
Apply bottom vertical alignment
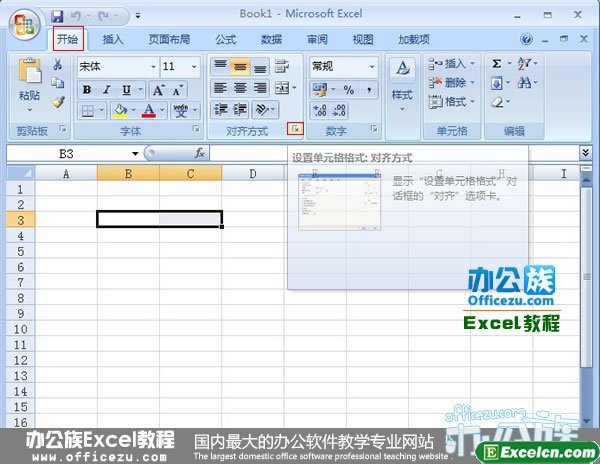[x=260, y=66]
